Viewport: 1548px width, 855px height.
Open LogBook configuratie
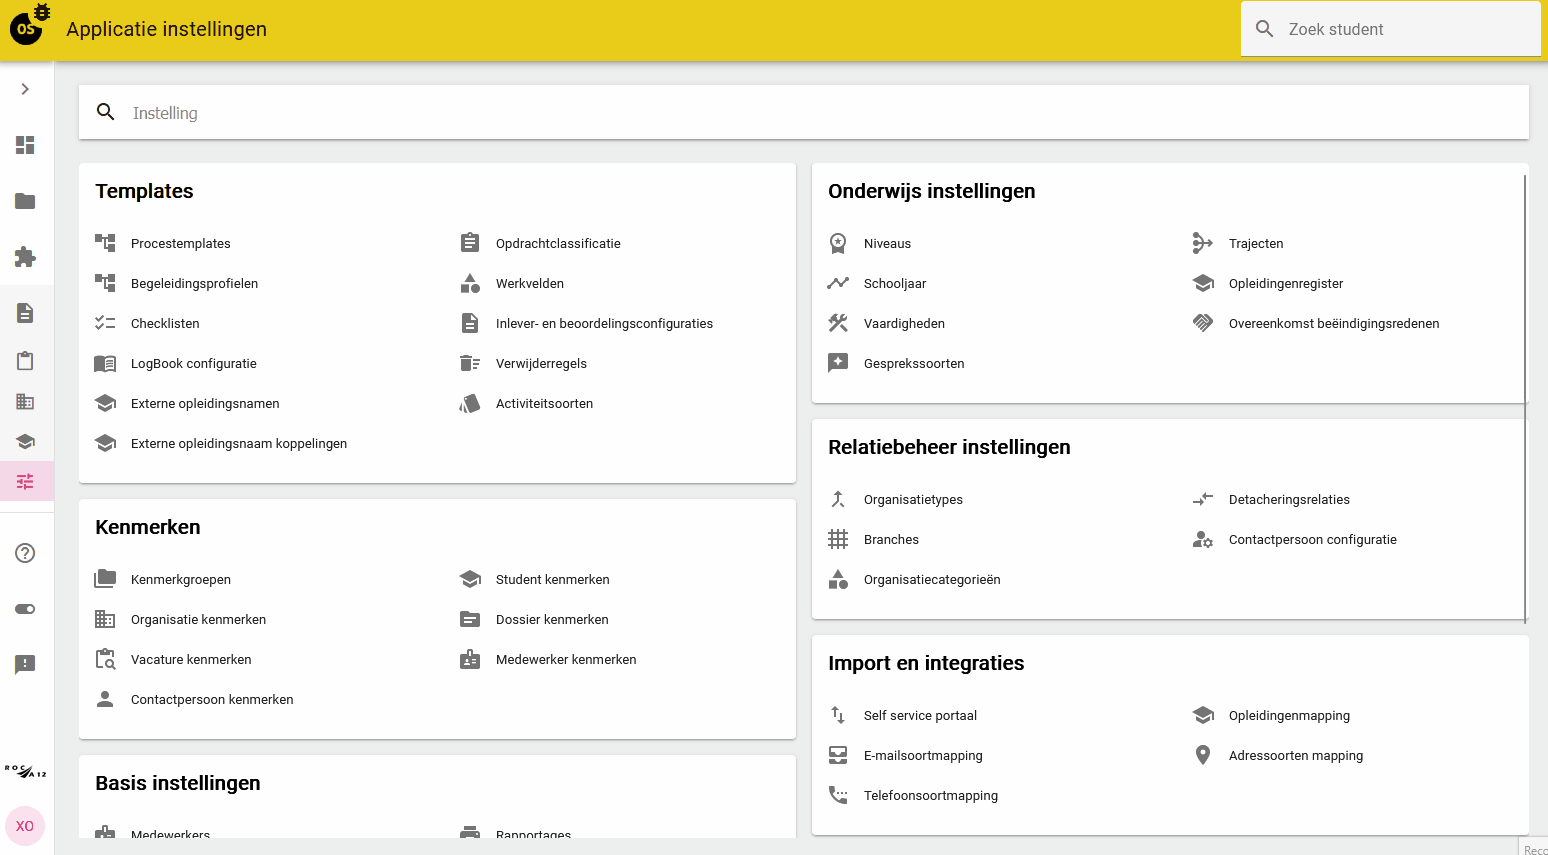click(193, 363)
